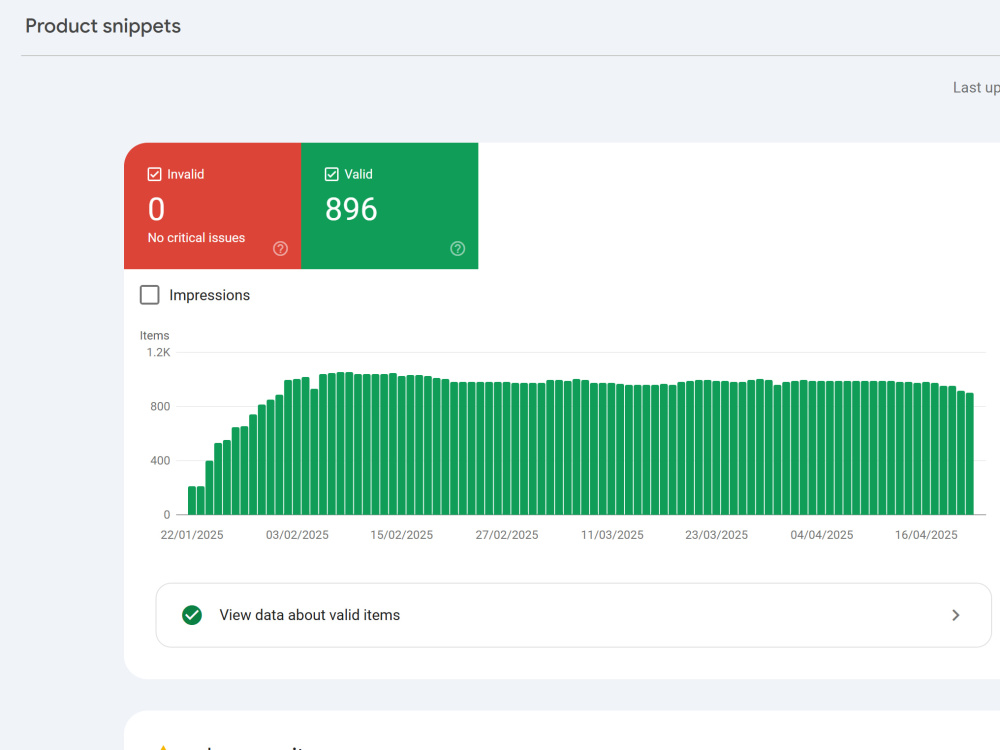Open help icon in the Invalid card
Viewport: 1000px width, 750px height.
pyautogui.click(x=280, y=249)
